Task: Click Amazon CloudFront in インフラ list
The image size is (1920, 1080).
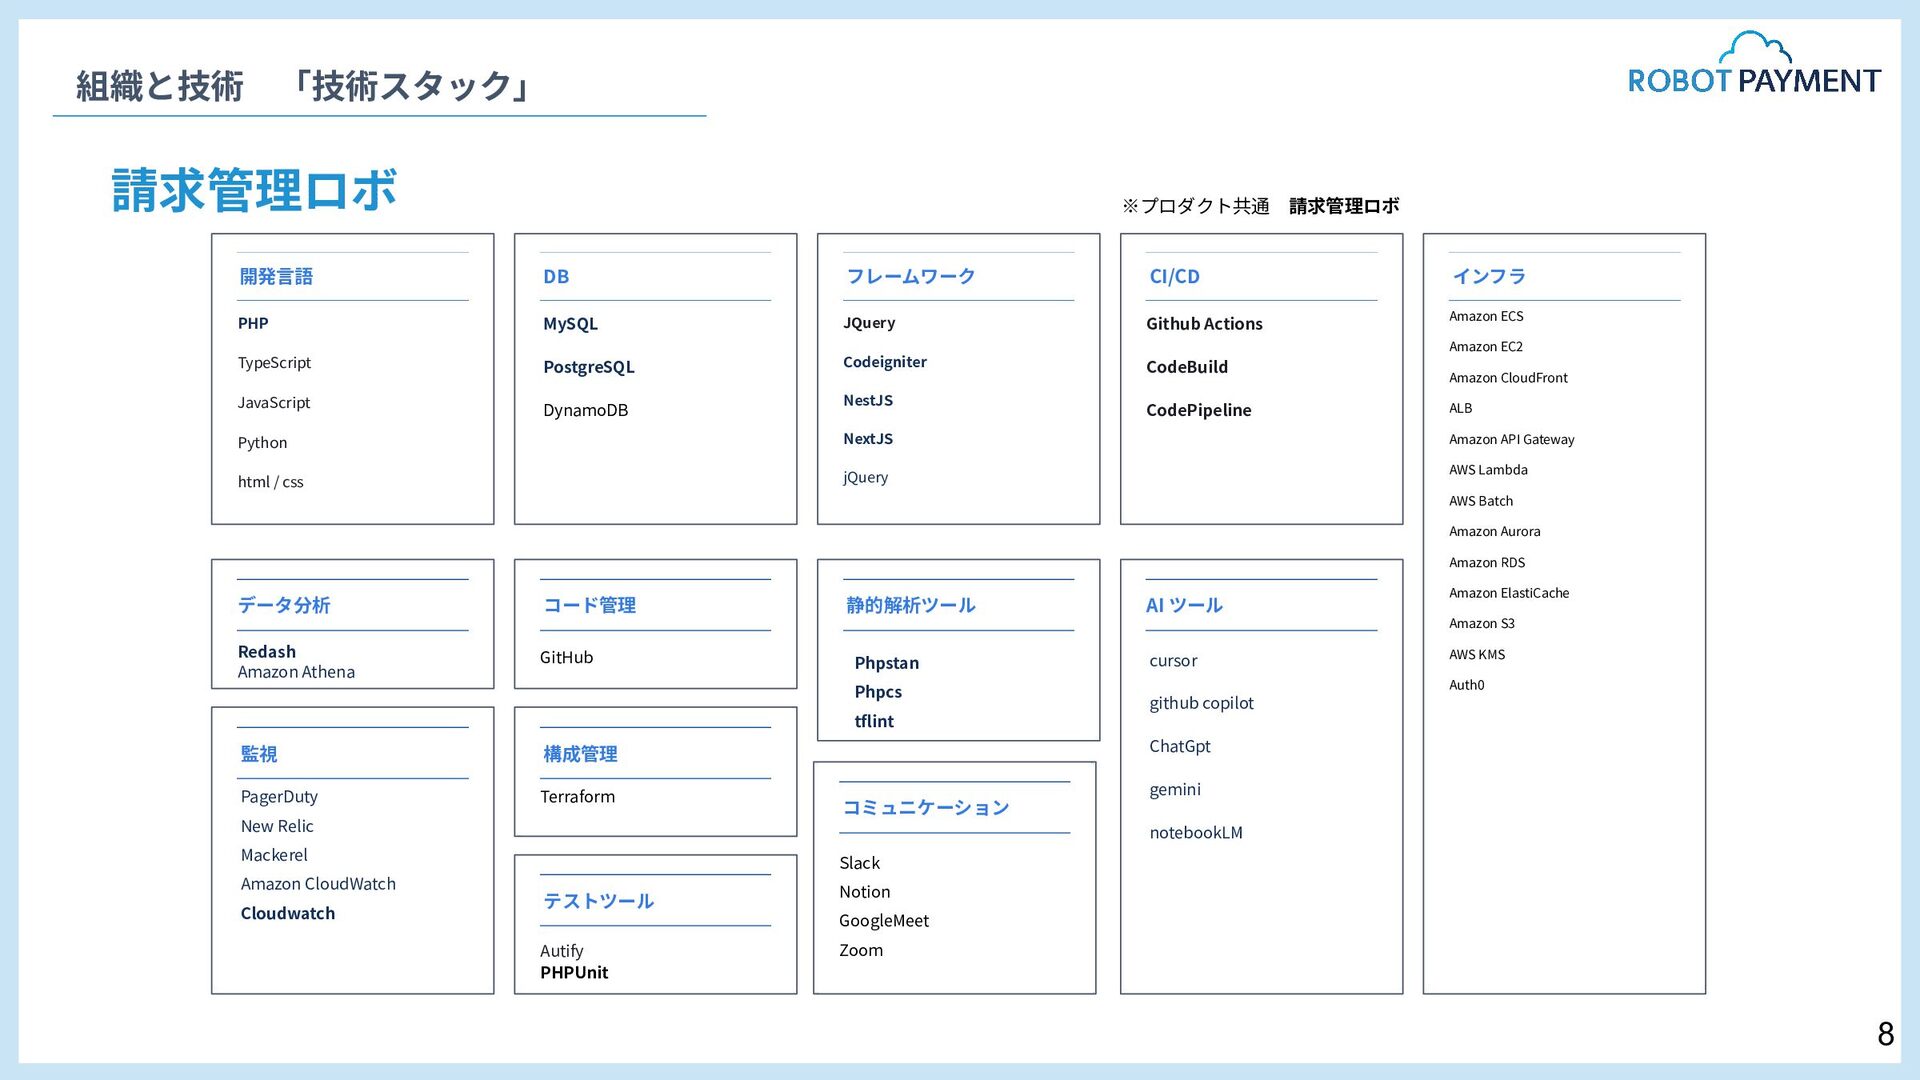Action: click(x=1507, y=378)
